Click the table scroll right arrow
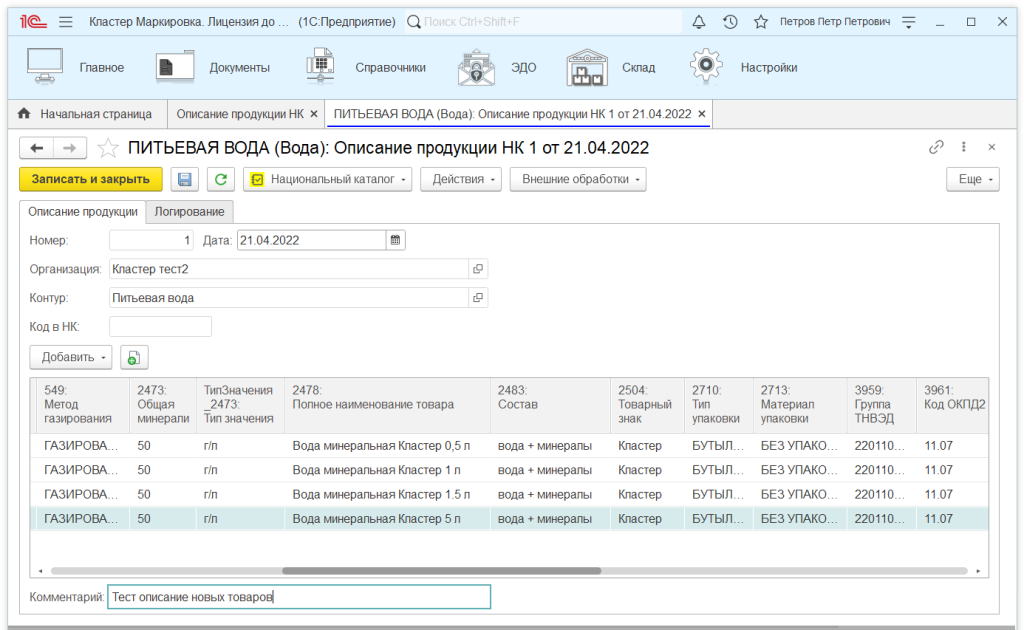Screen dimensions: 1024x630 tap(978, 571)
